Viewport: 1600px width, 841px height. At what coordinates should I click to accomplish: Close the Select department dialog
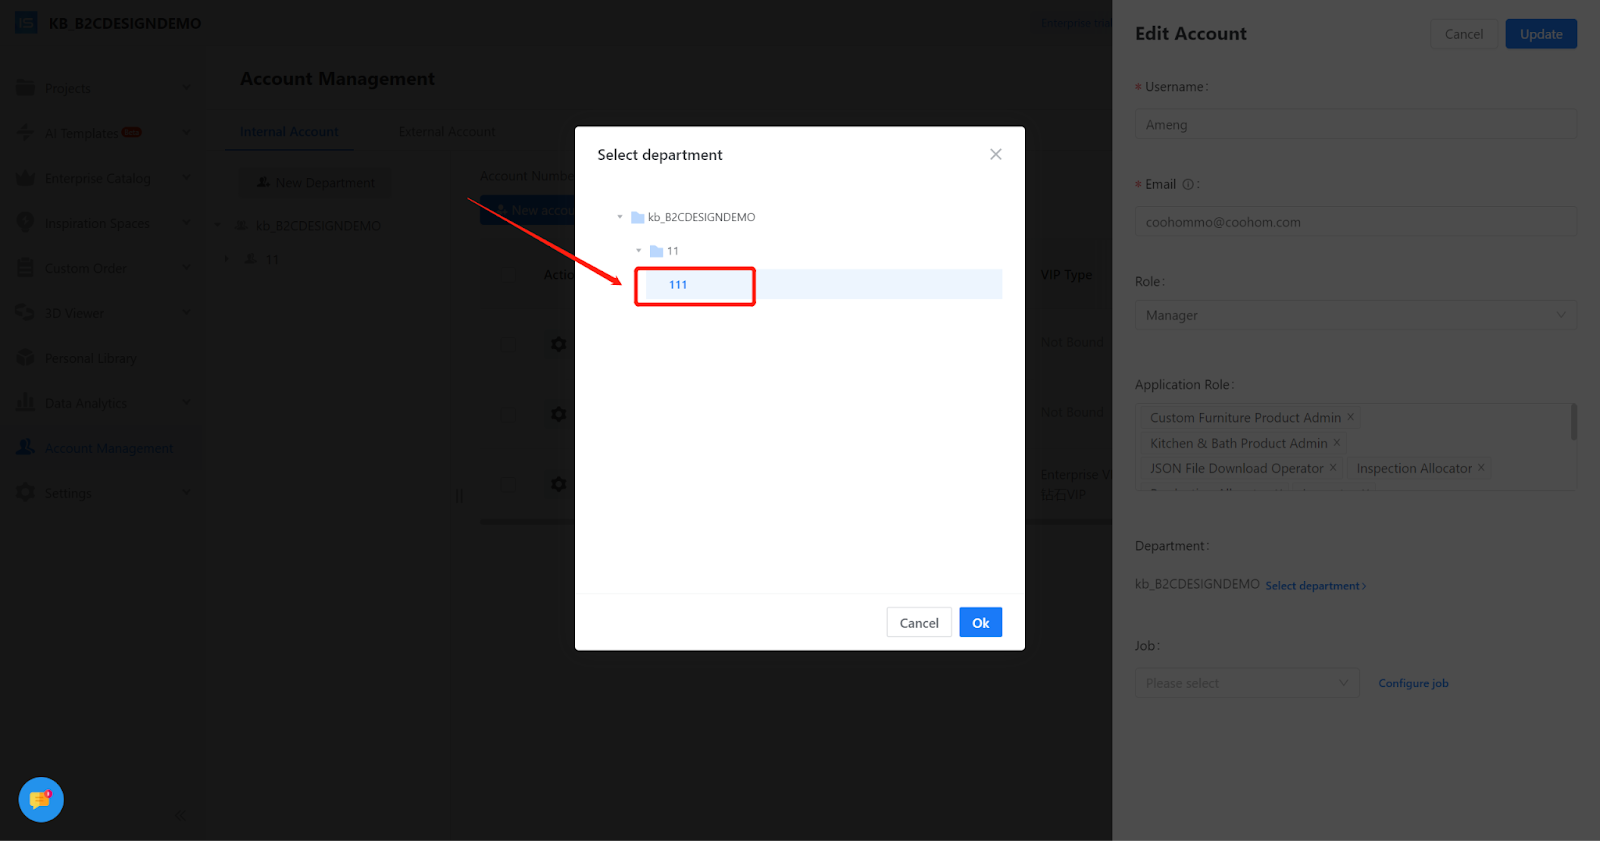tap(996, 154)
